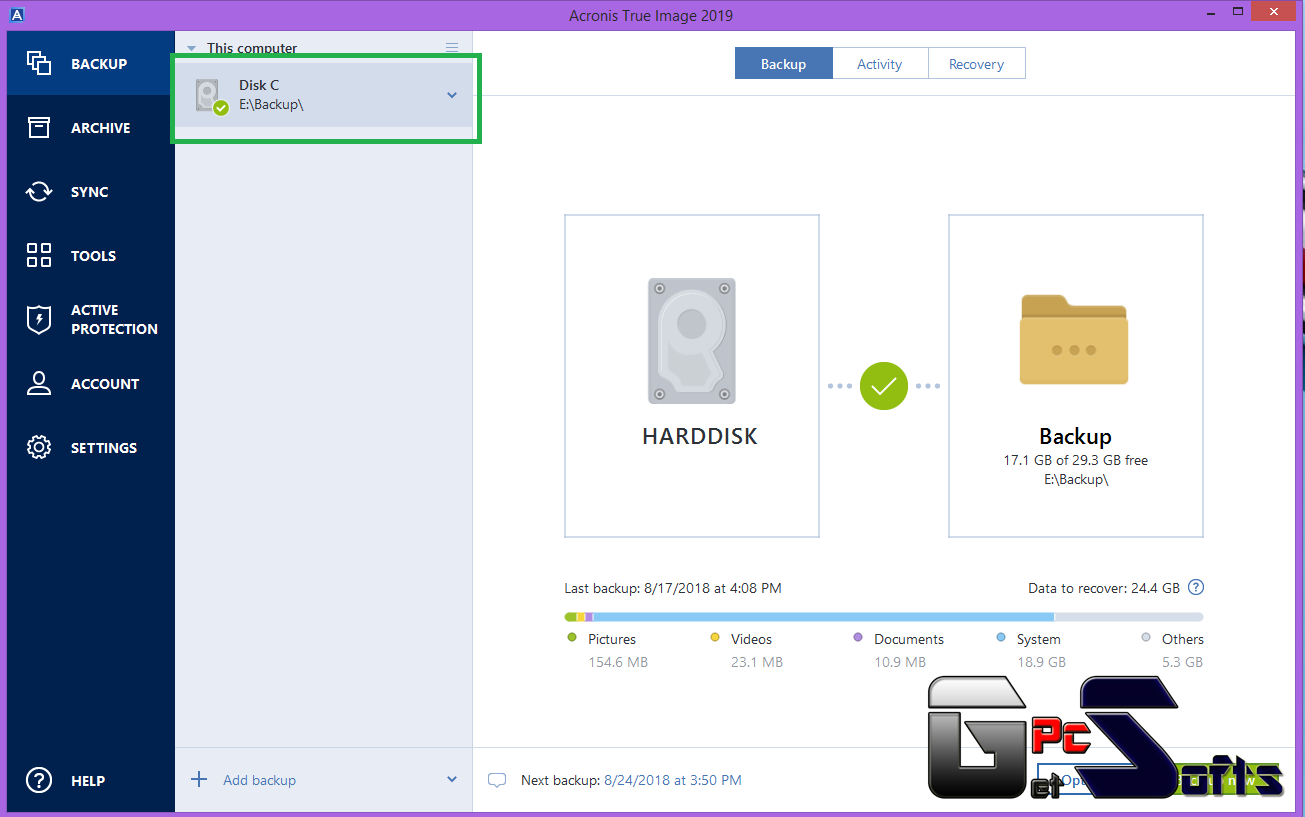
Task: Click the 'Last backup: 8/17/2018 at 4:08 PM' text
Action: [673, 588]
